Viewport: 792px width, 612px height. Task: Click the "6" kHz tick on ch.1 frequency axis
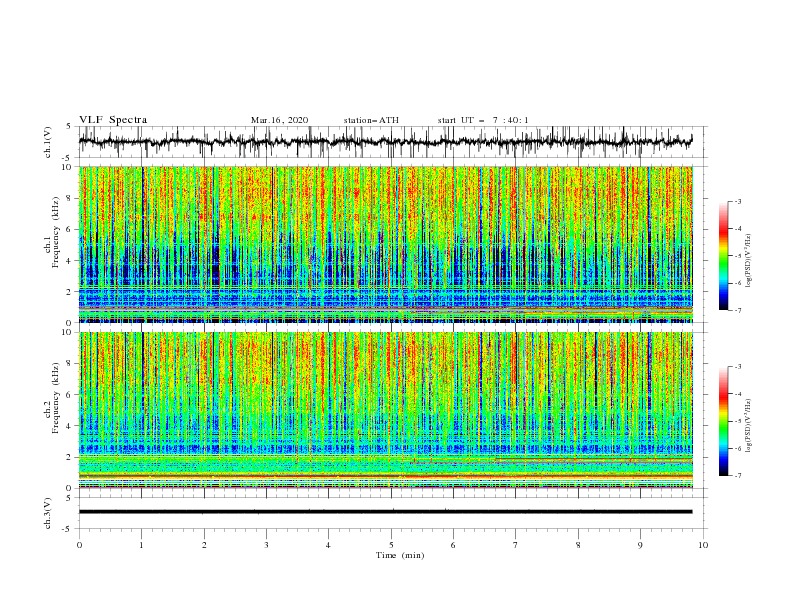70,230
